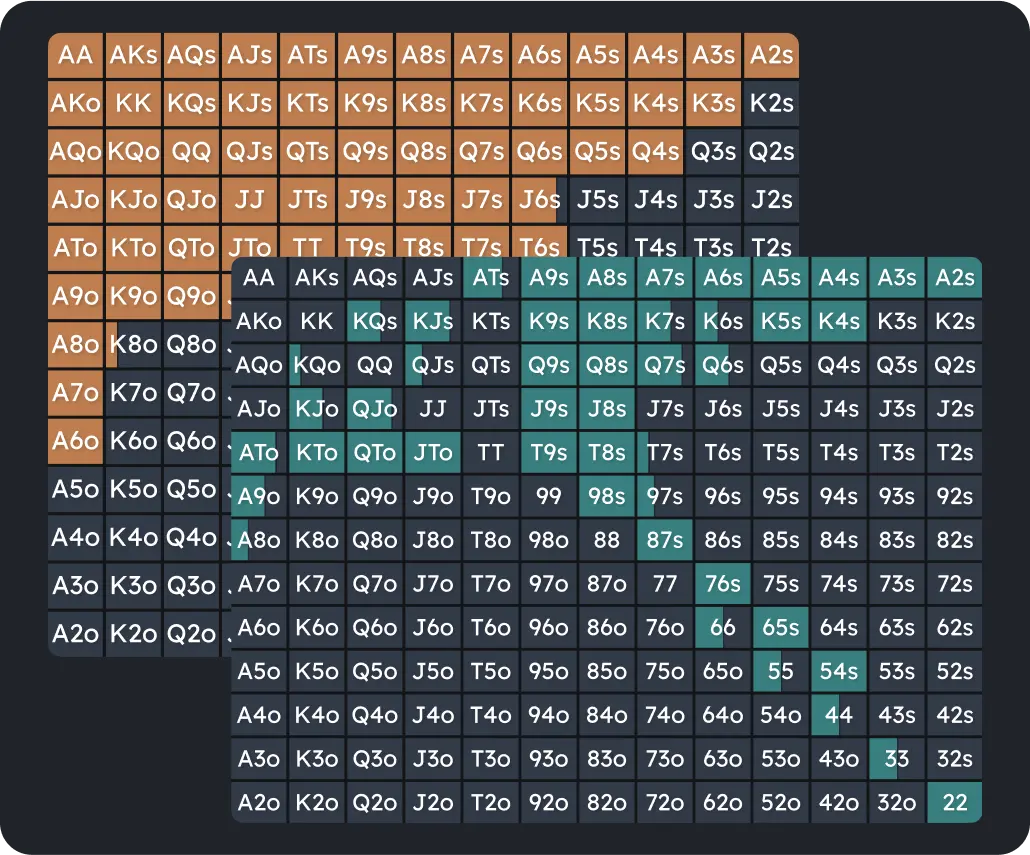Select the AA cell in the back orange grid
This screenshot has width=1030, height=855.
point(75,55)
